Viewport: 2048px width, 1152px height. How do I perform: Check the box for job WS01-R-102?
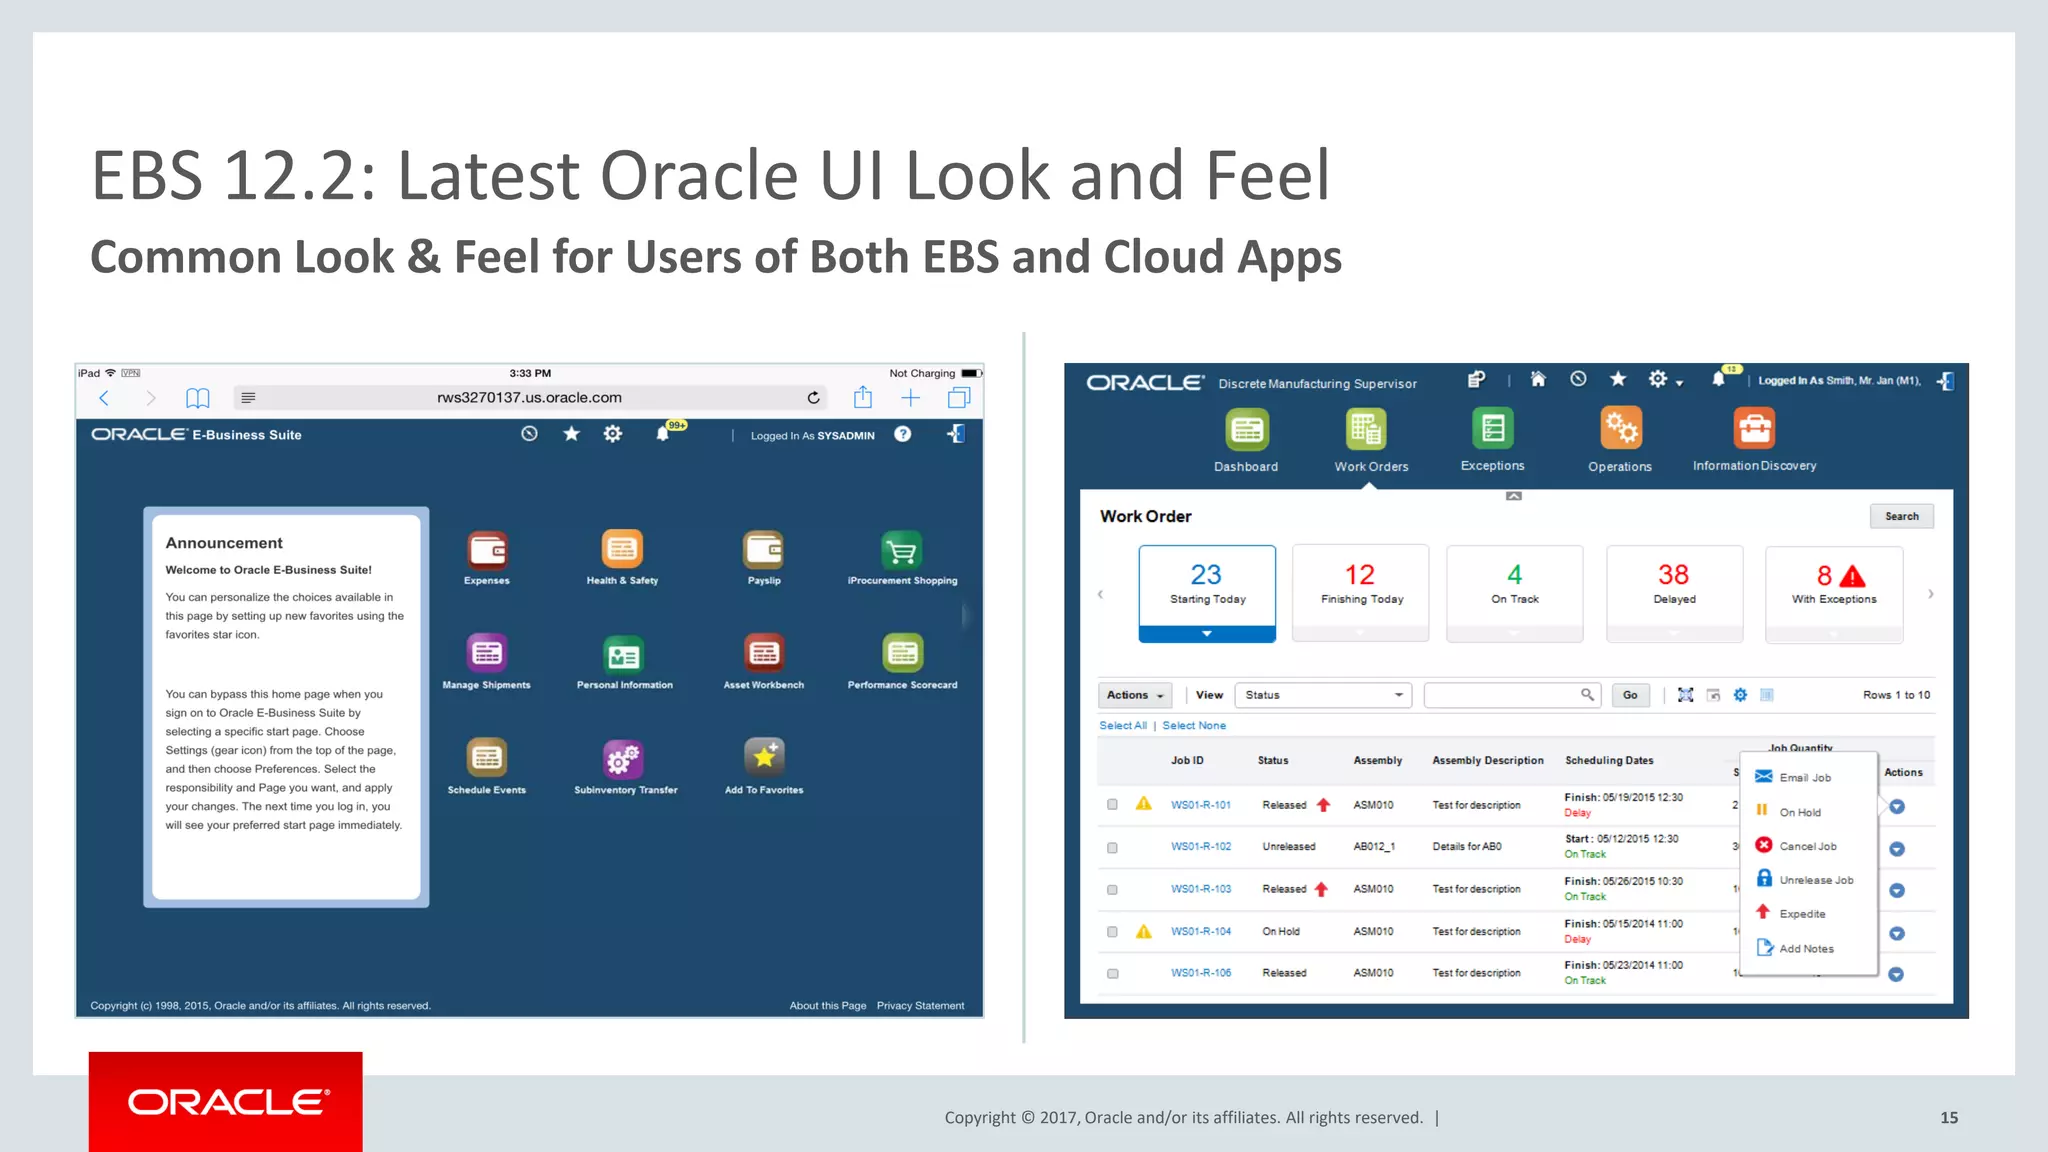(x=1112, y=848)
